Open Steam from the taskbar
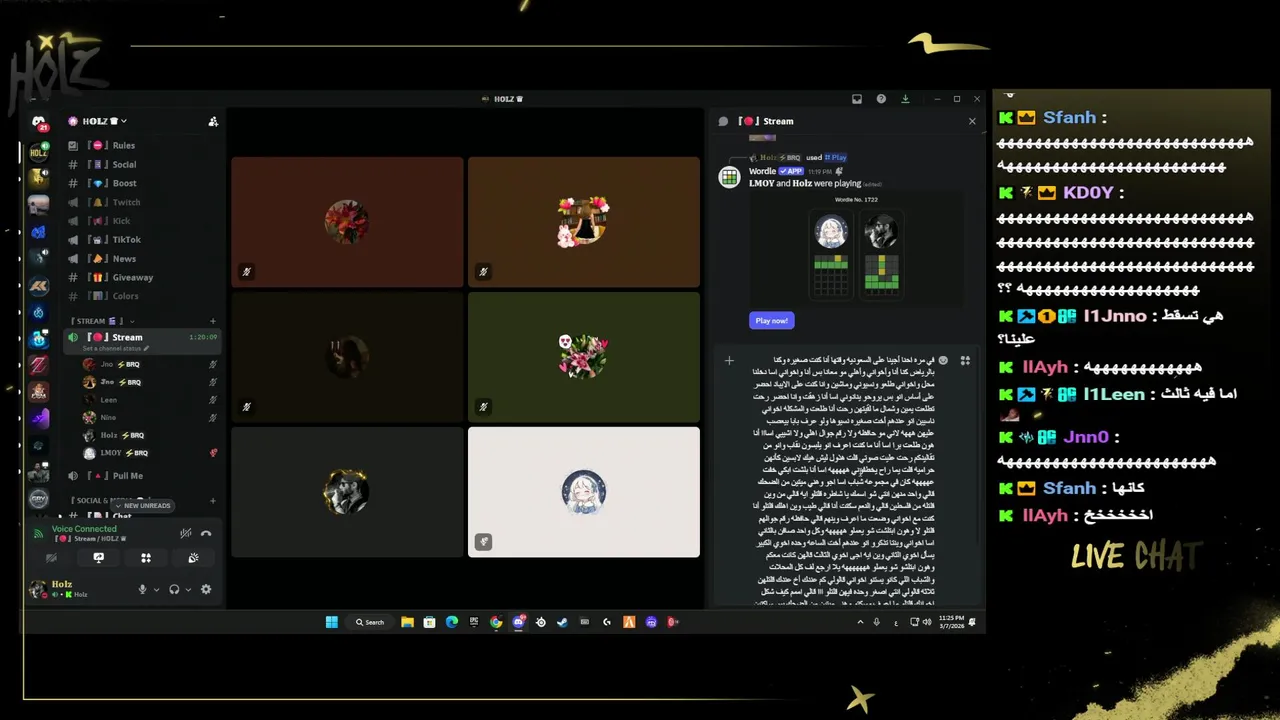Screen dimensions: 1280x720 click(x=562, y=622)
